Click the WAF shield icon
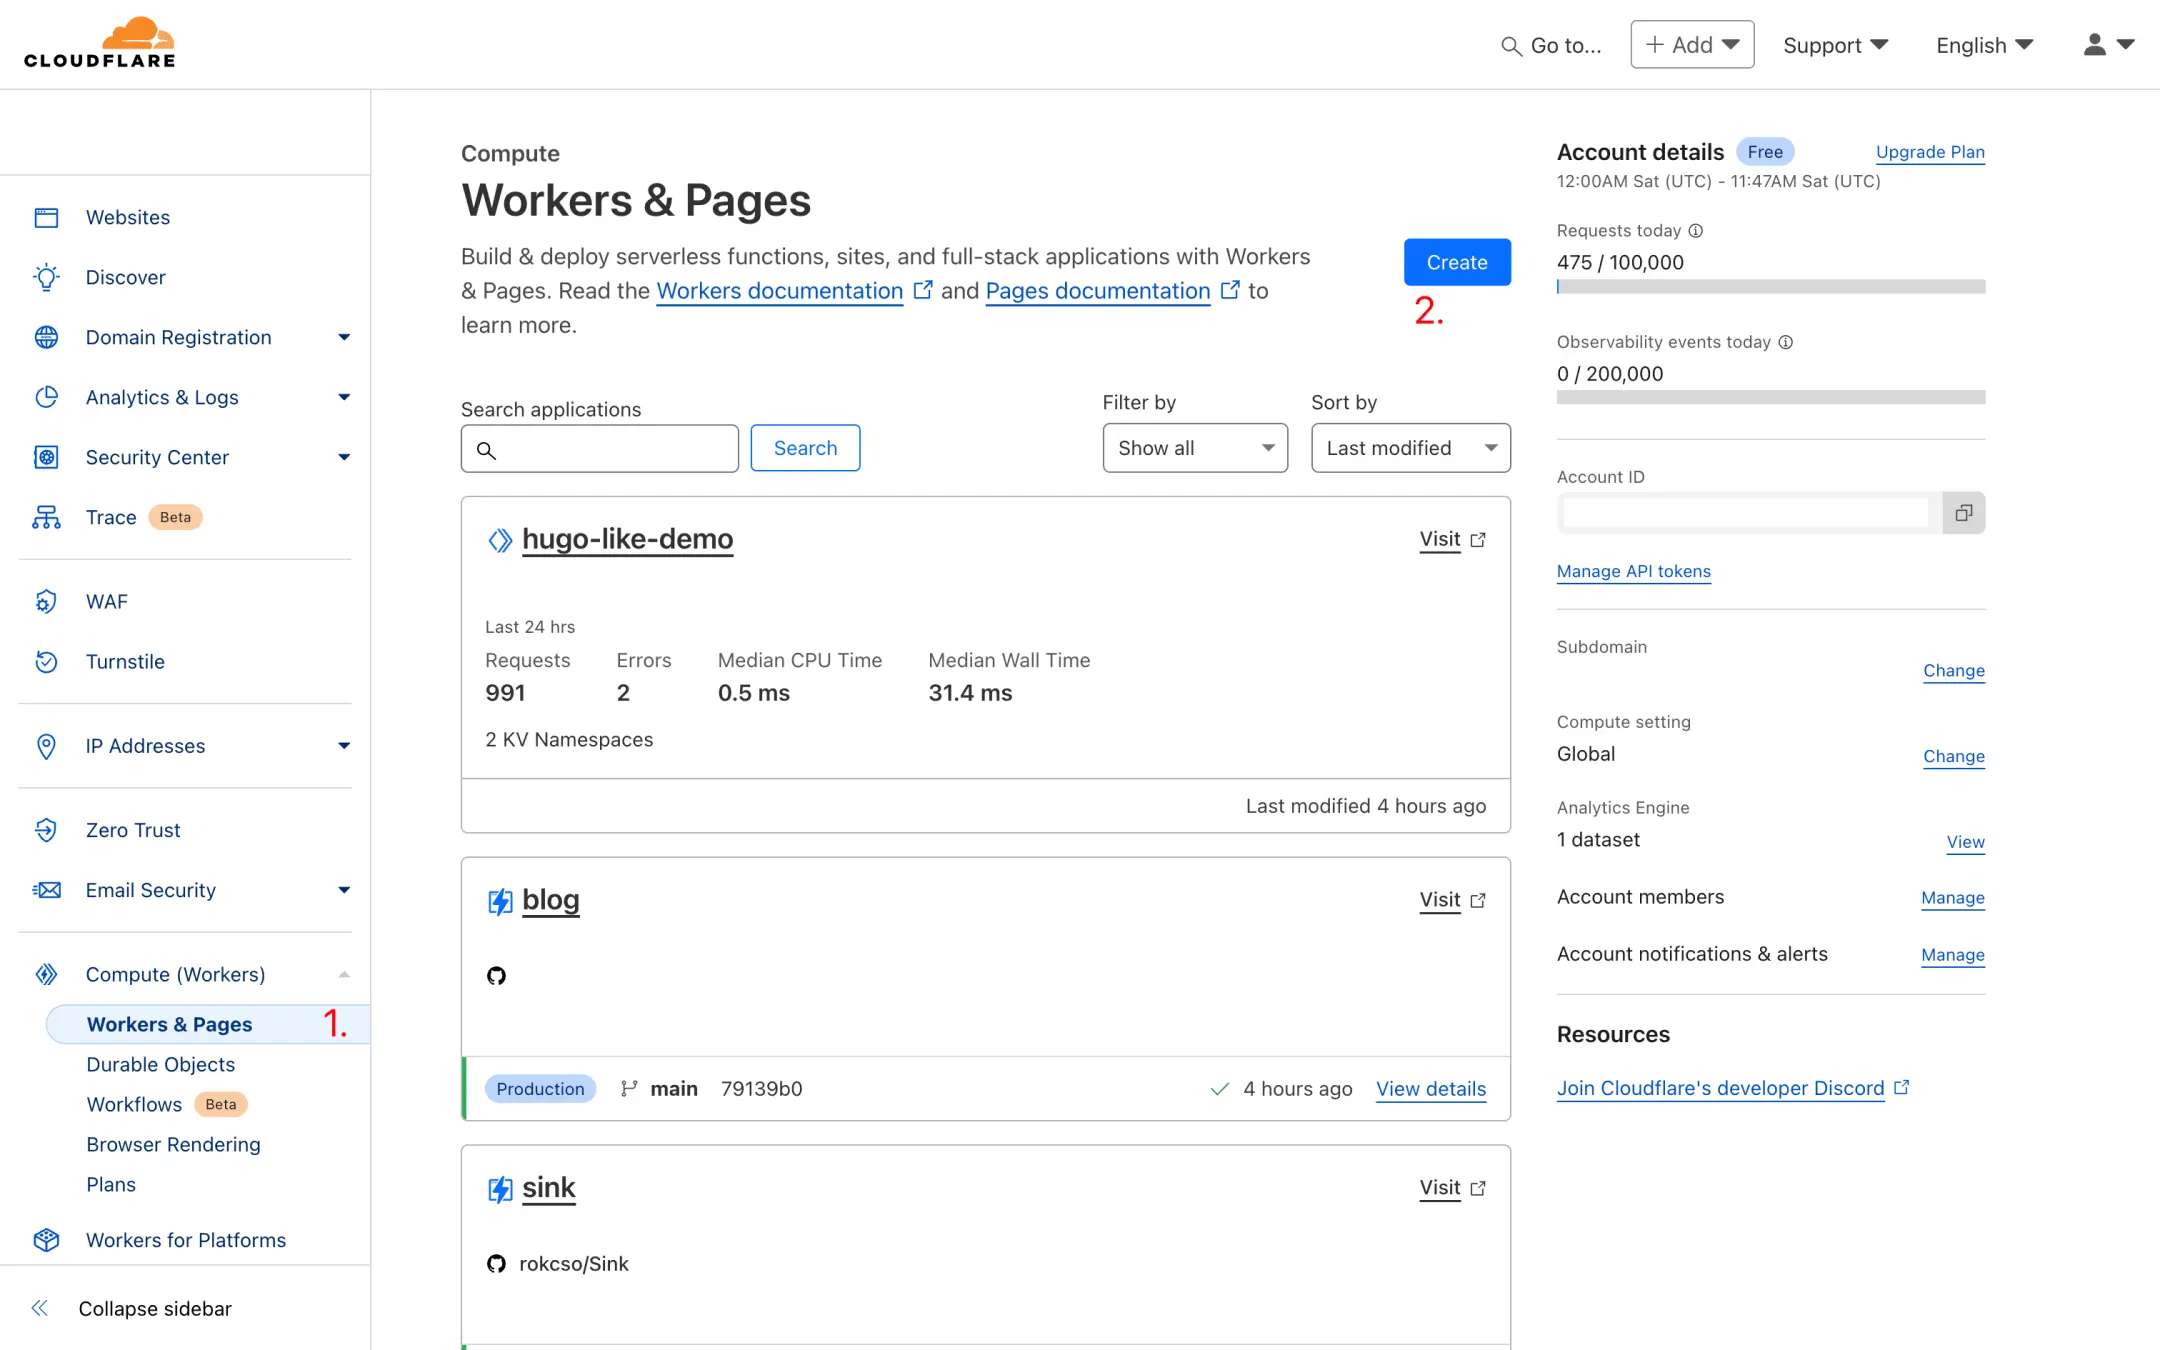2160x1350 pixels. click(x=46, y=601)
